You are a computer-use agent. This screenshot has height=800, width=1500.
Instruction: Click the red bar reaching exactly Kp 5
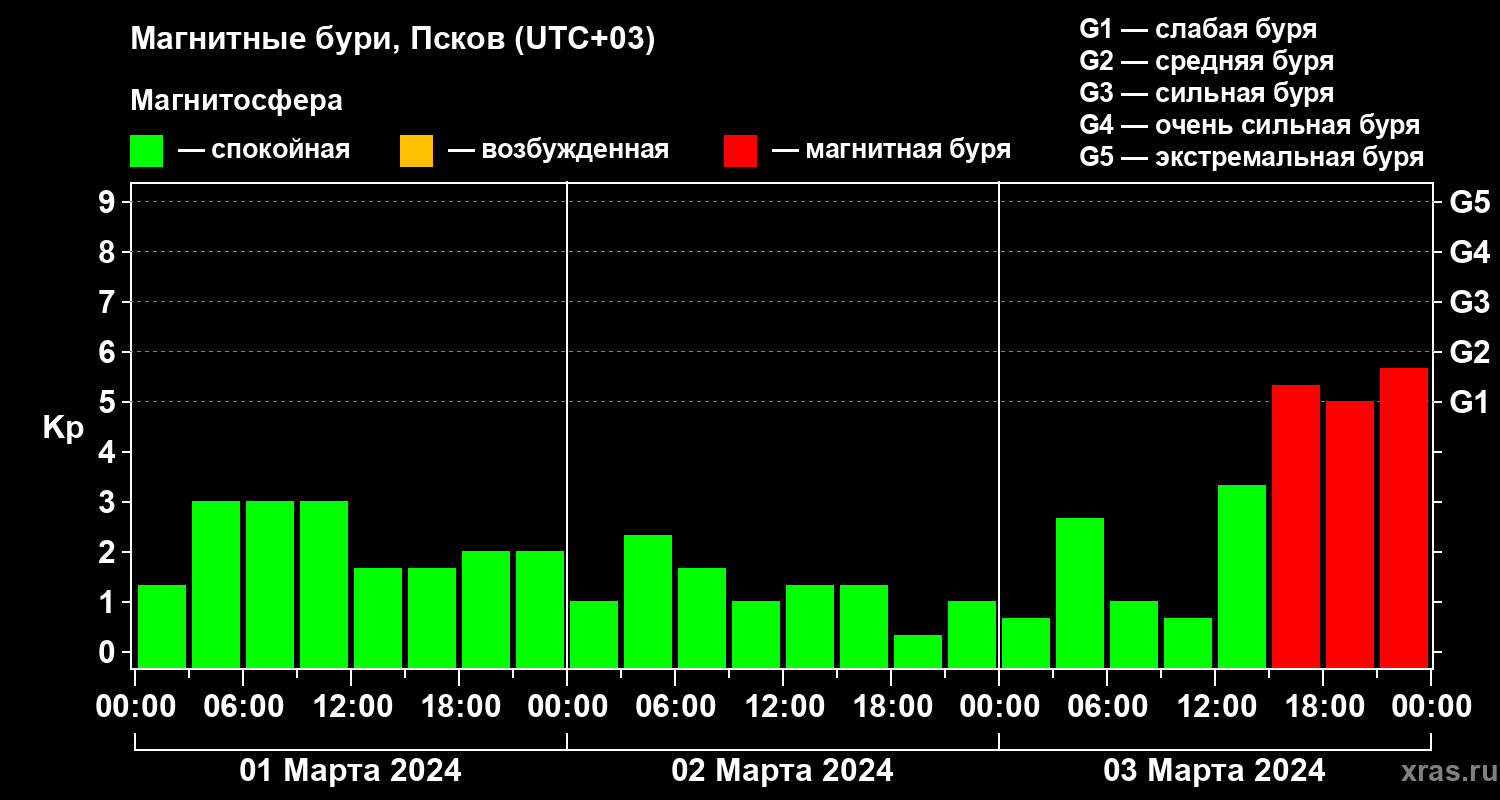(1350, 535)
